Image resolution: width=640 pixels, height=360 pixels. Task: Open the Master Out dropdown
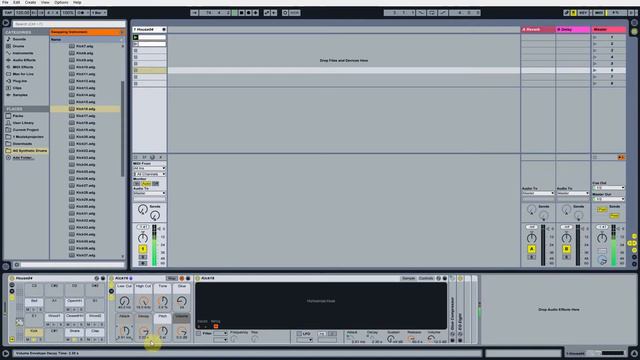click(609, 199)
